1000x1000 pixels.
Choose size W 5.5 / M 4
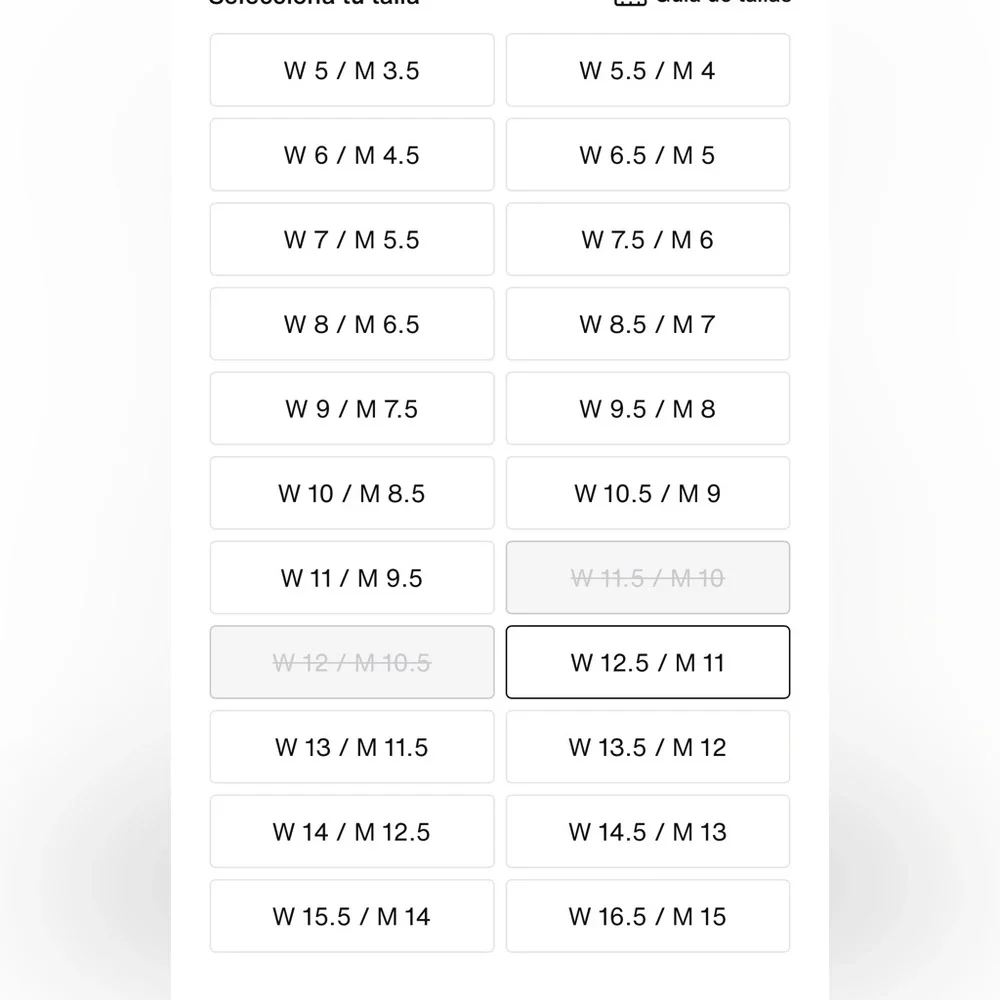[x=648, y=71]
